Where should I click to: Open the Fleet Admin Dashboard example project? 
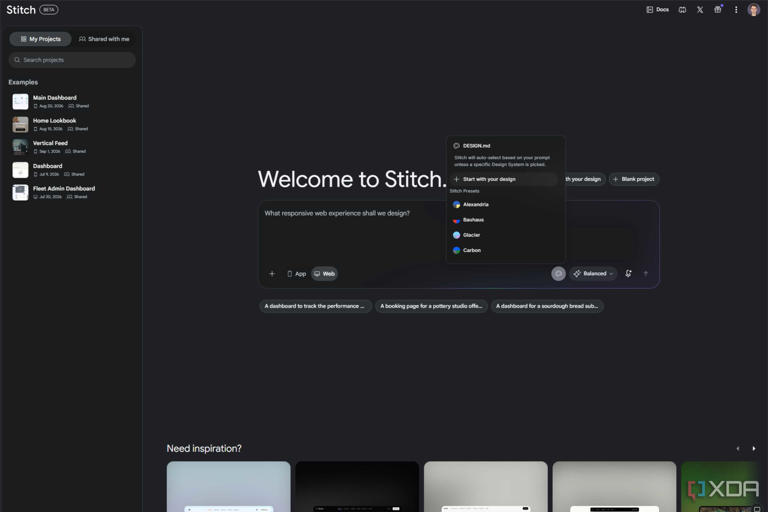(x=72, y=192)
